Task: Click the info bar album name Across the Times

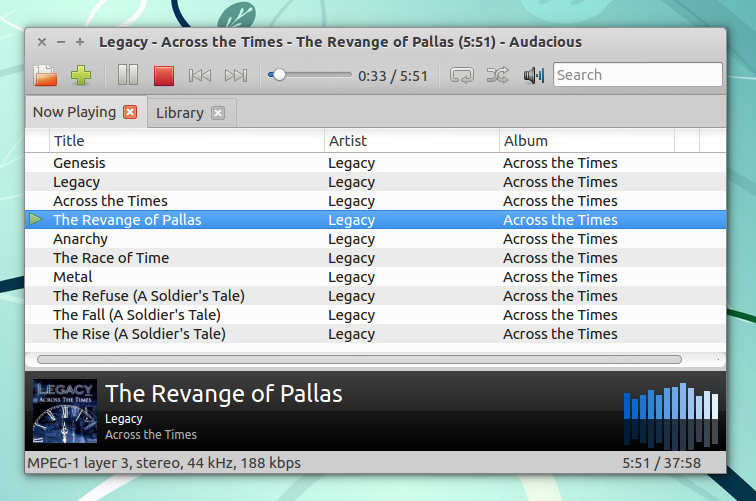Action: tap(151, 434)
